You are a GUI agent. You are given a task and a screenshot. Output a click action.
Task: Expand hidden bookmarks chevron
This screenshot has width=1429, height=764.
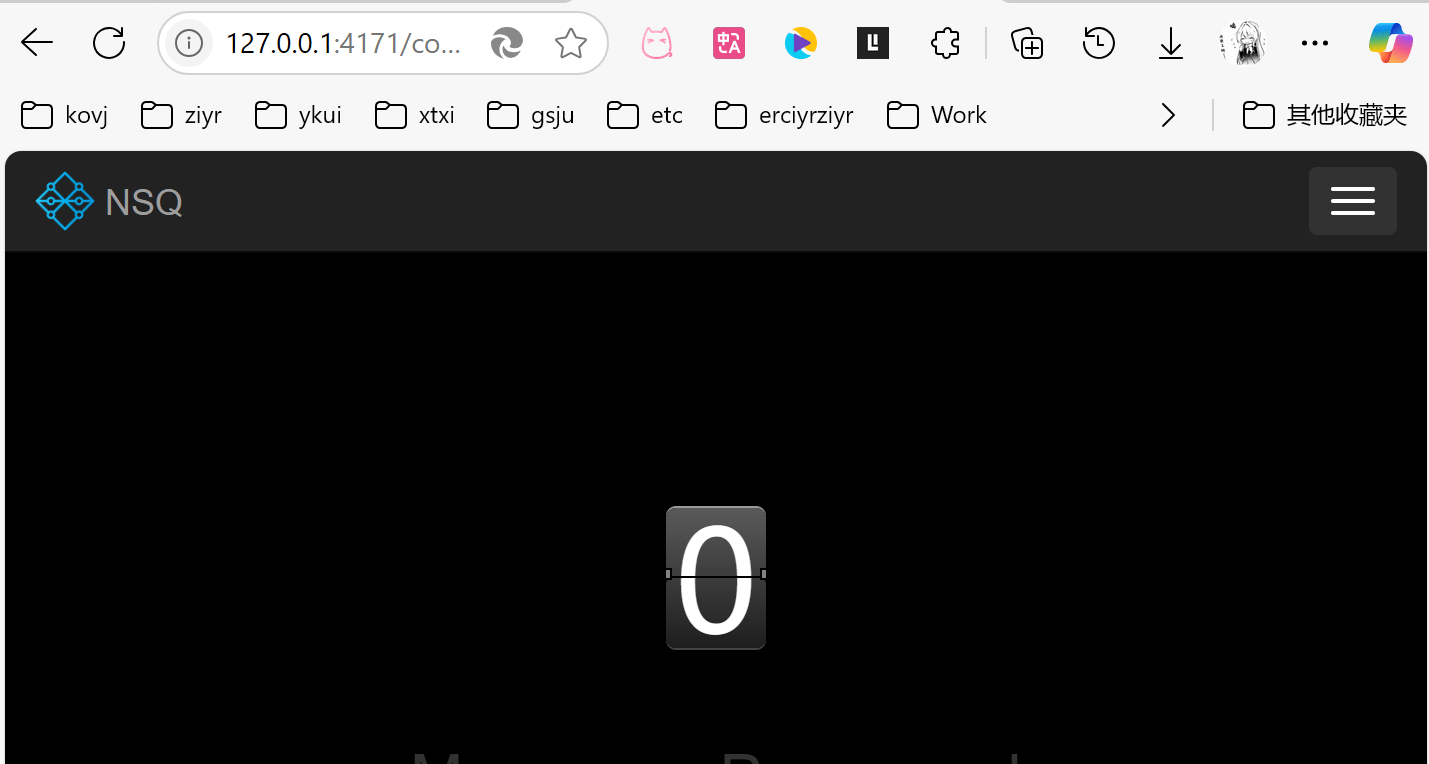(x=1168, y=116)
